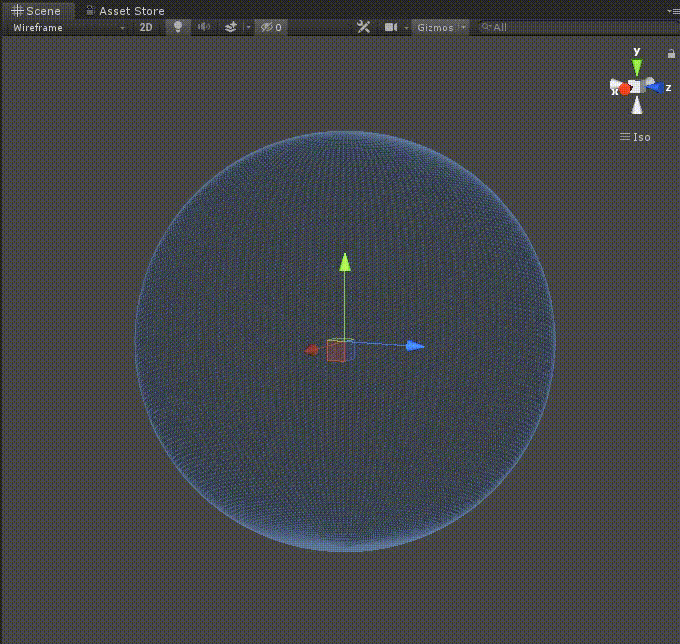
Task: Open the component editor tools icon
Action: tap(363, 27)
